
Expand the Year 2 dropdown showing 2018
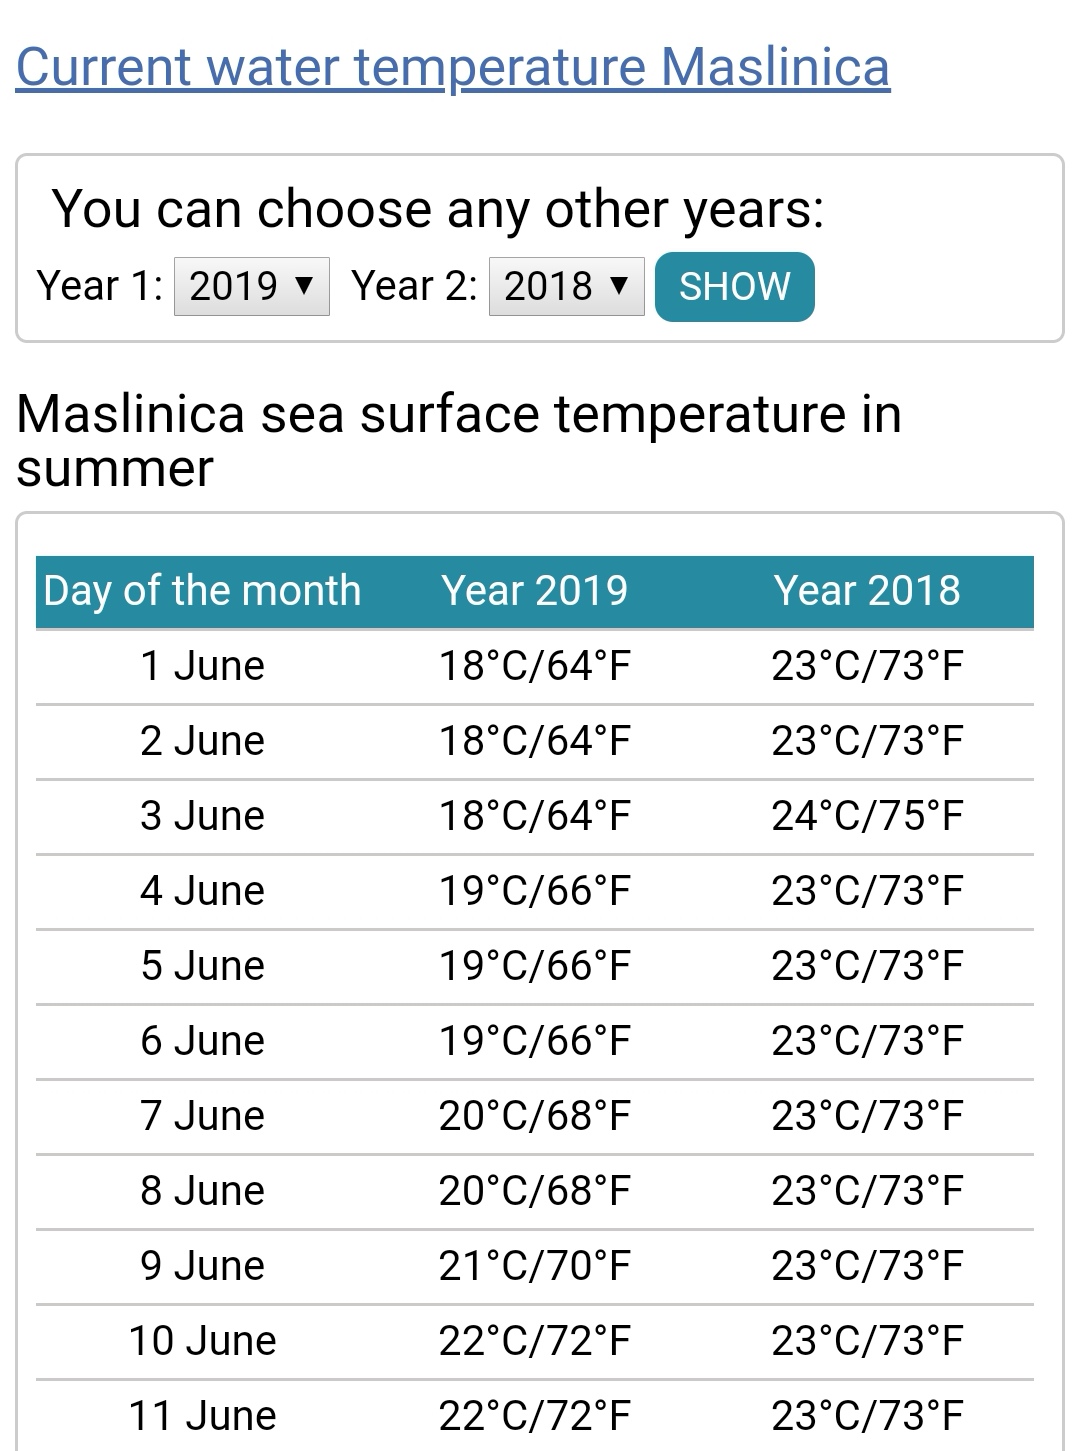click(566, 286)
